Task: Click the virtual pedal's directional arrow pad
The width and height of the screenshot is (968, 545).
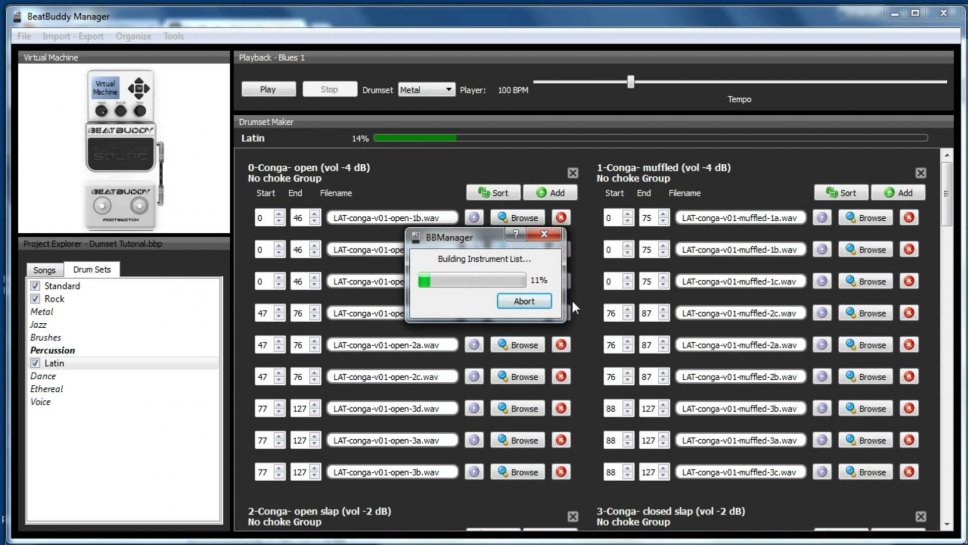Action: [140, 87]
